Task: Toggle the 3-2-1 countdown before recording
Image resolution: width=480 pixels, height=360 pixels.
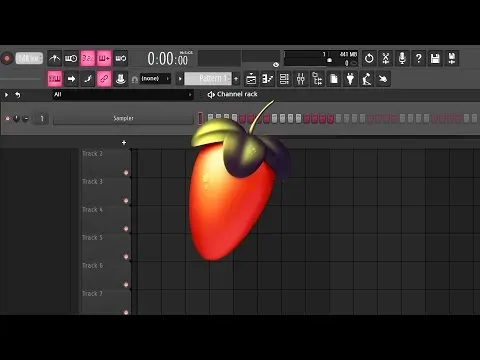Action: (x=88, y=58)
